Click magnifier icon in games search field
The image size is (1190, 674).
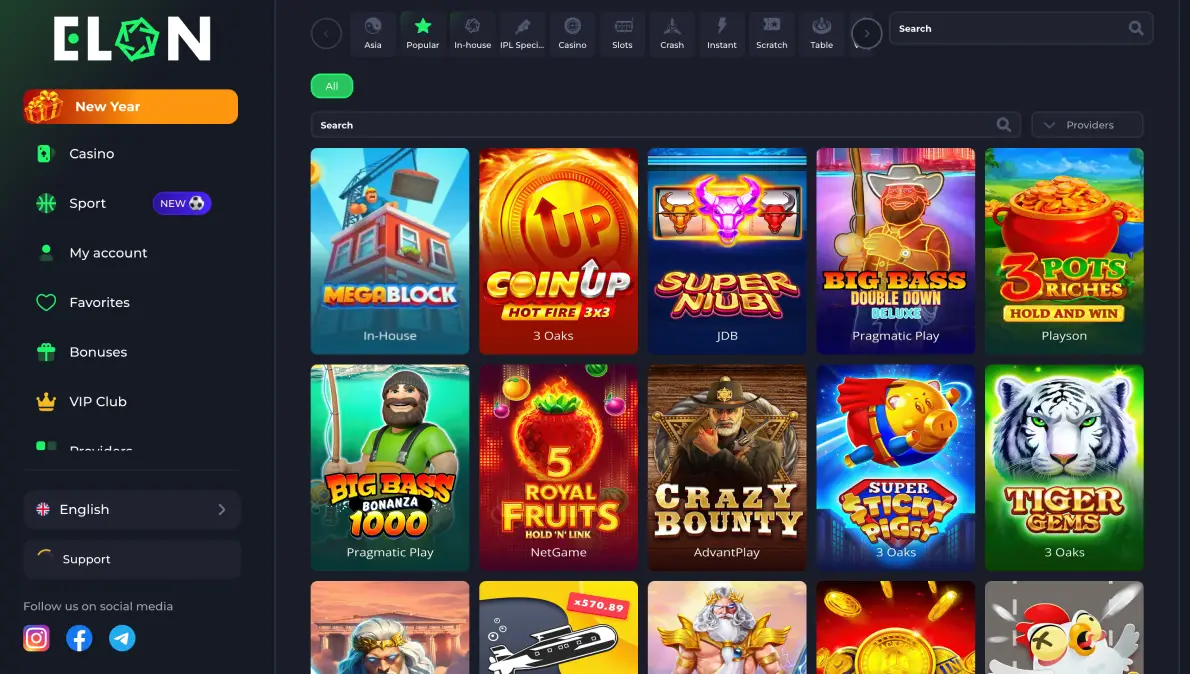pyautogui.click(x=1003, y=124)
